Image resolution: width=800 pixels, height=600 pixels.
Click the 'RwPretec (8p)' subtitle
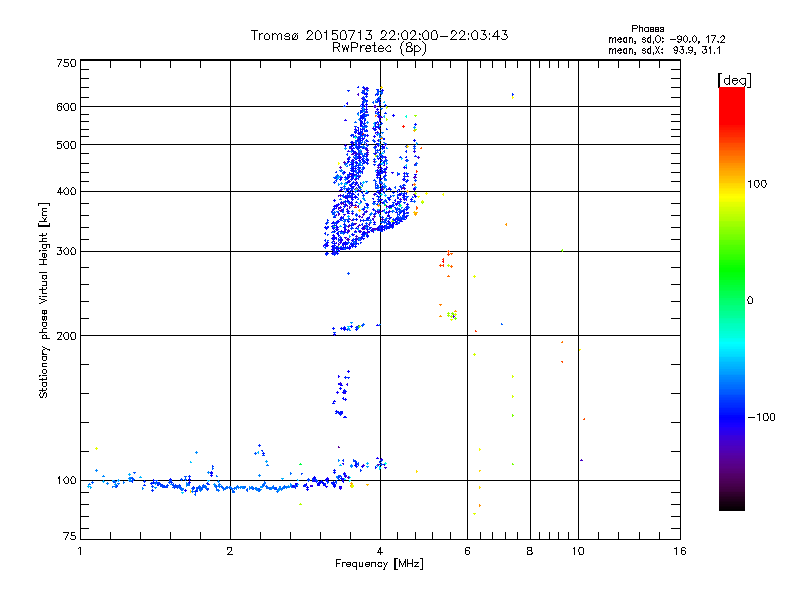pos(379,48)
